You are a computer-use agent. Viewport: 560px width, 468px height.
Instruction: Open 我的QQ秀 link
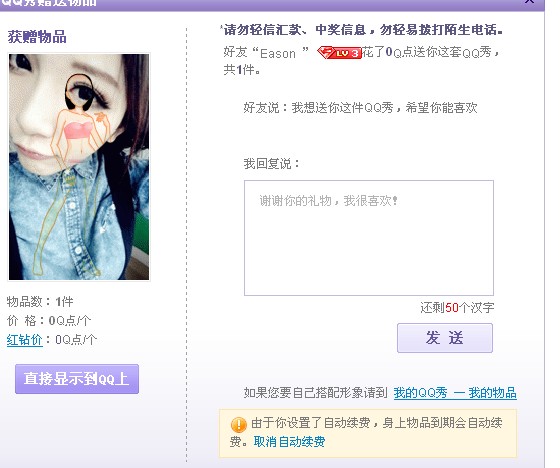pos(420,393)
